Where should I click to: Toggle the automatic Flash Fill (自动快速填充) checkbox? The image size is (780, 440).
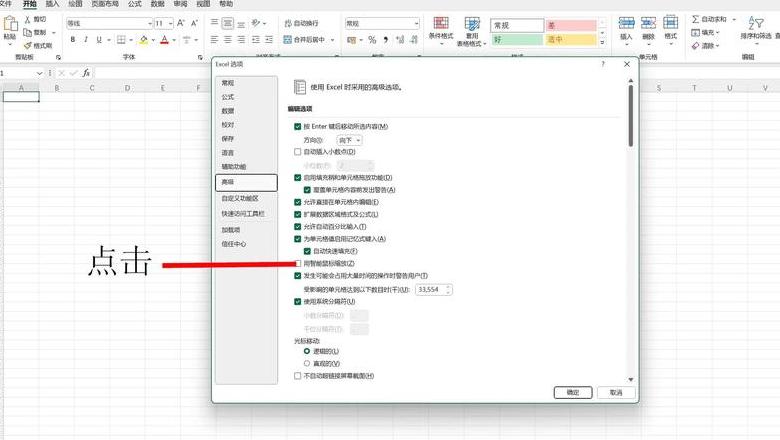tap(307, 251)
